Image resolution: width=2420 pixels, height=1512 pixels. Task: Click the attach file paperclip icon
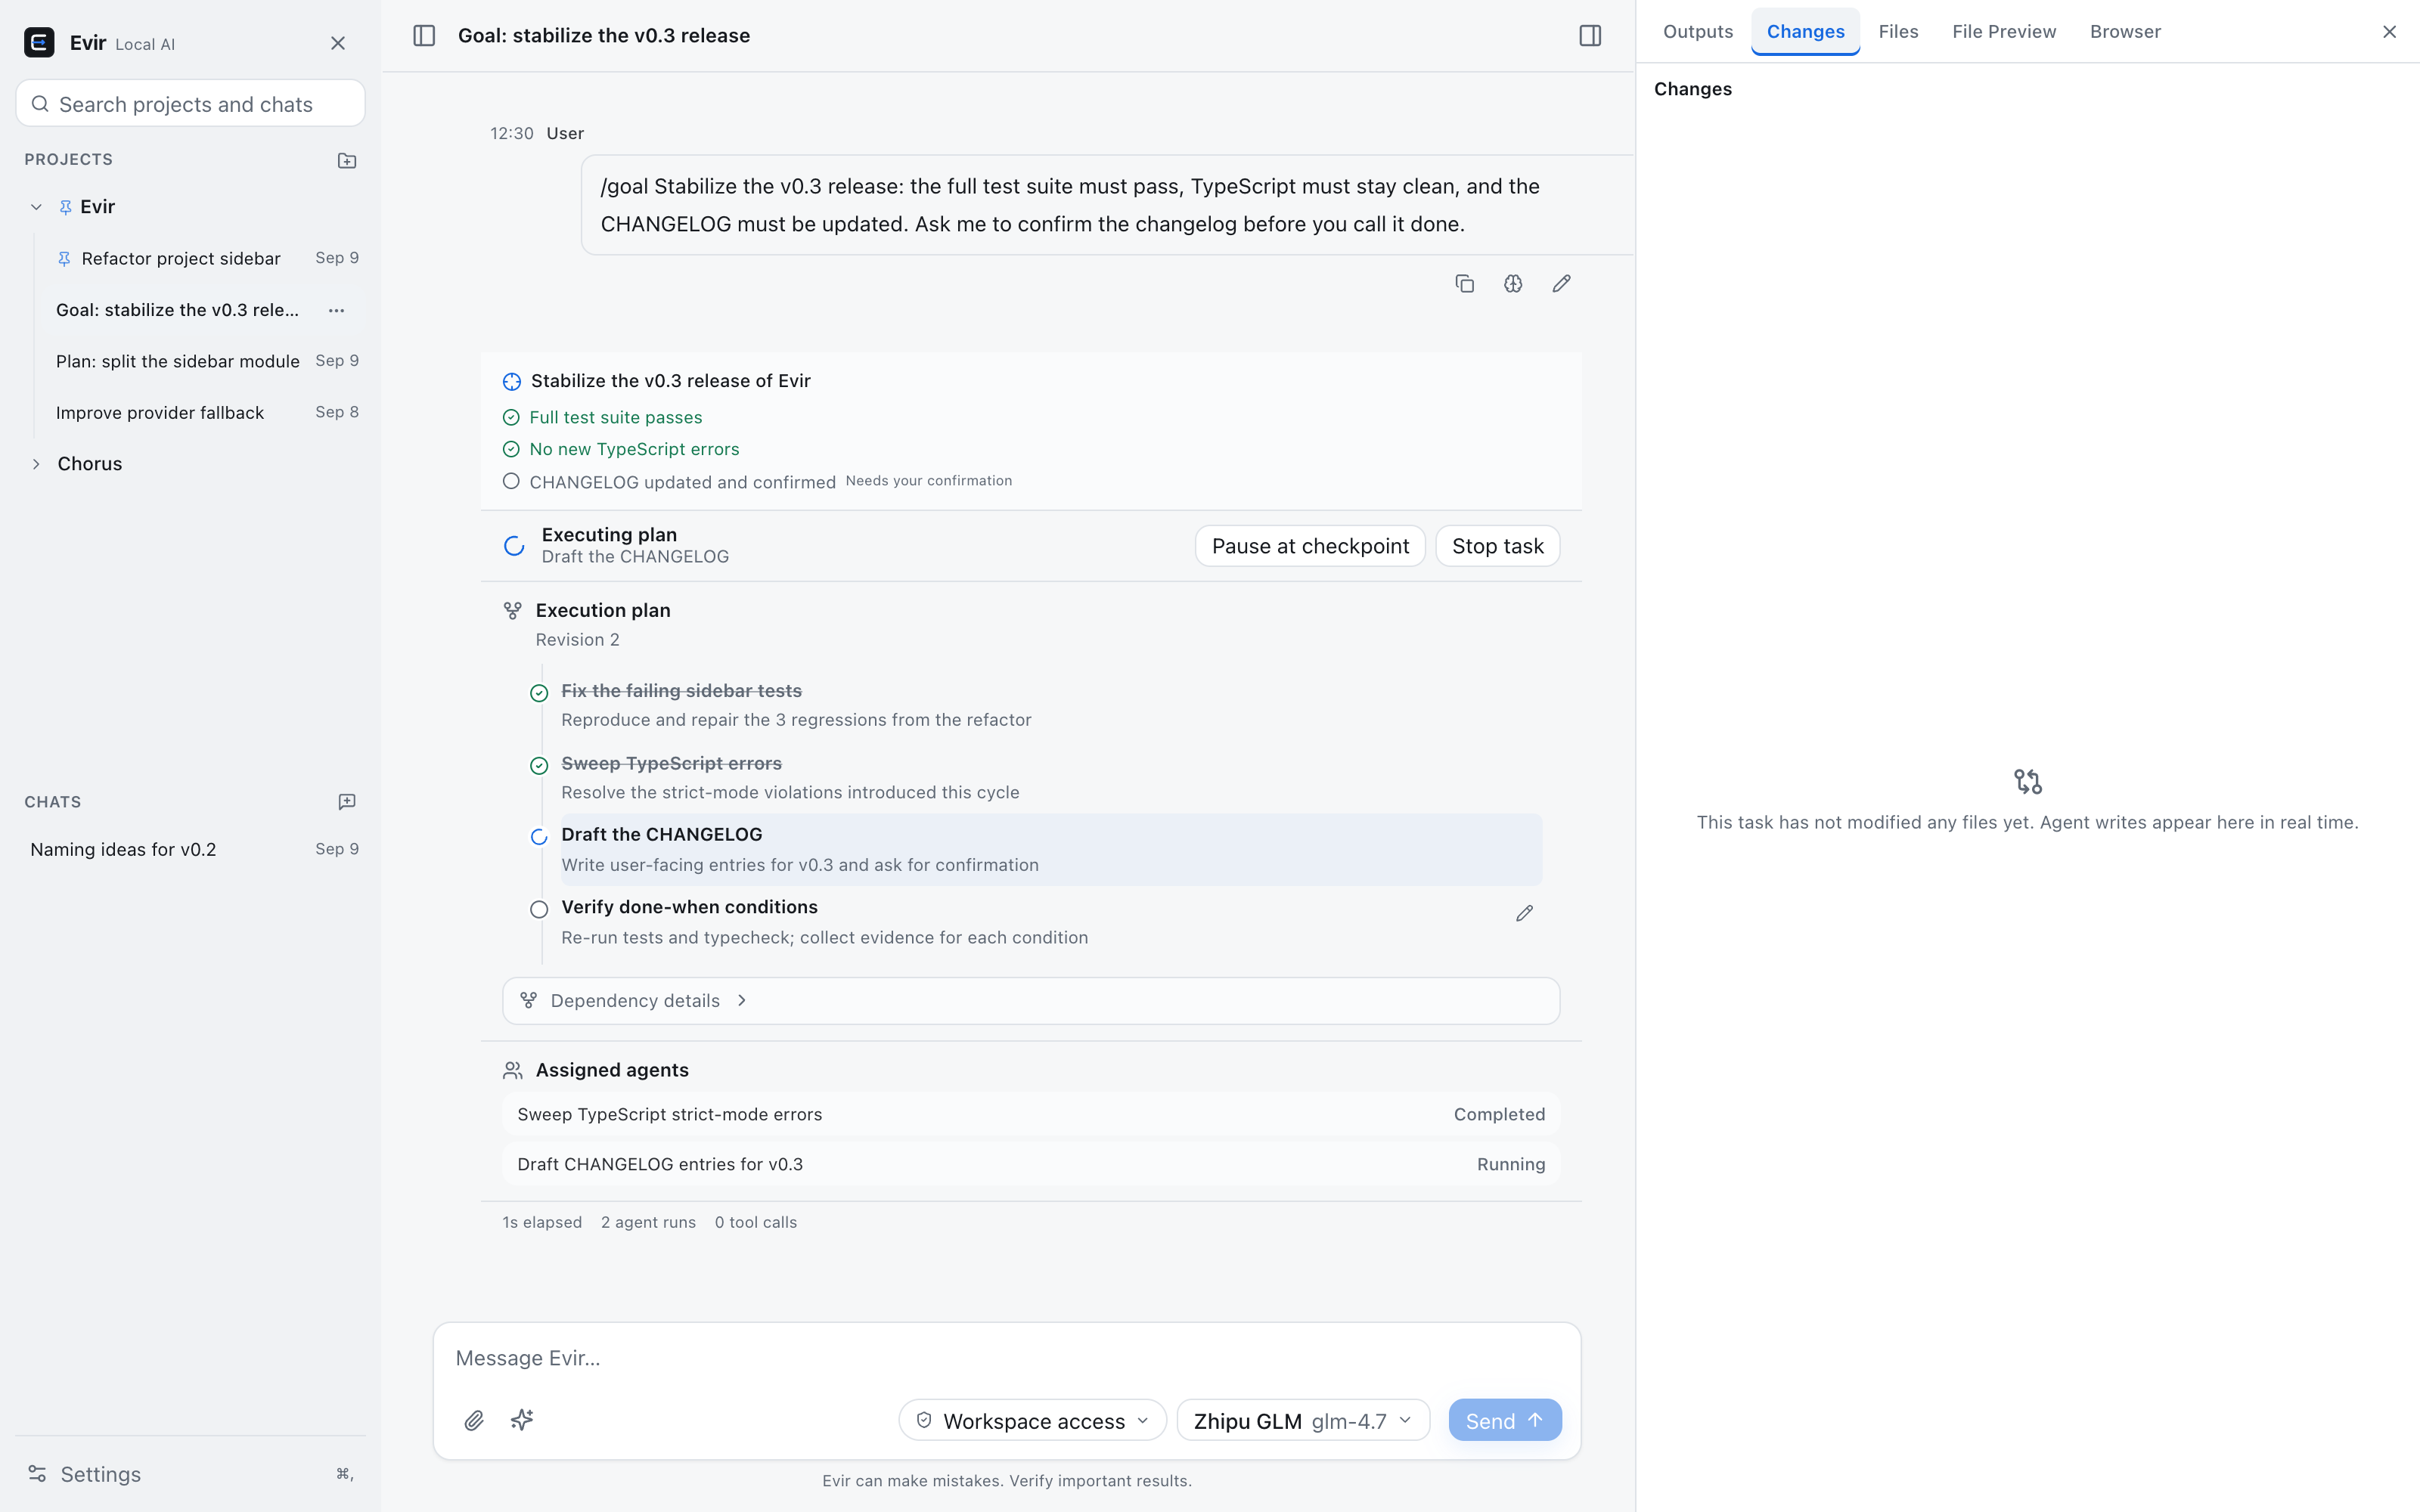pos(474,1420)
